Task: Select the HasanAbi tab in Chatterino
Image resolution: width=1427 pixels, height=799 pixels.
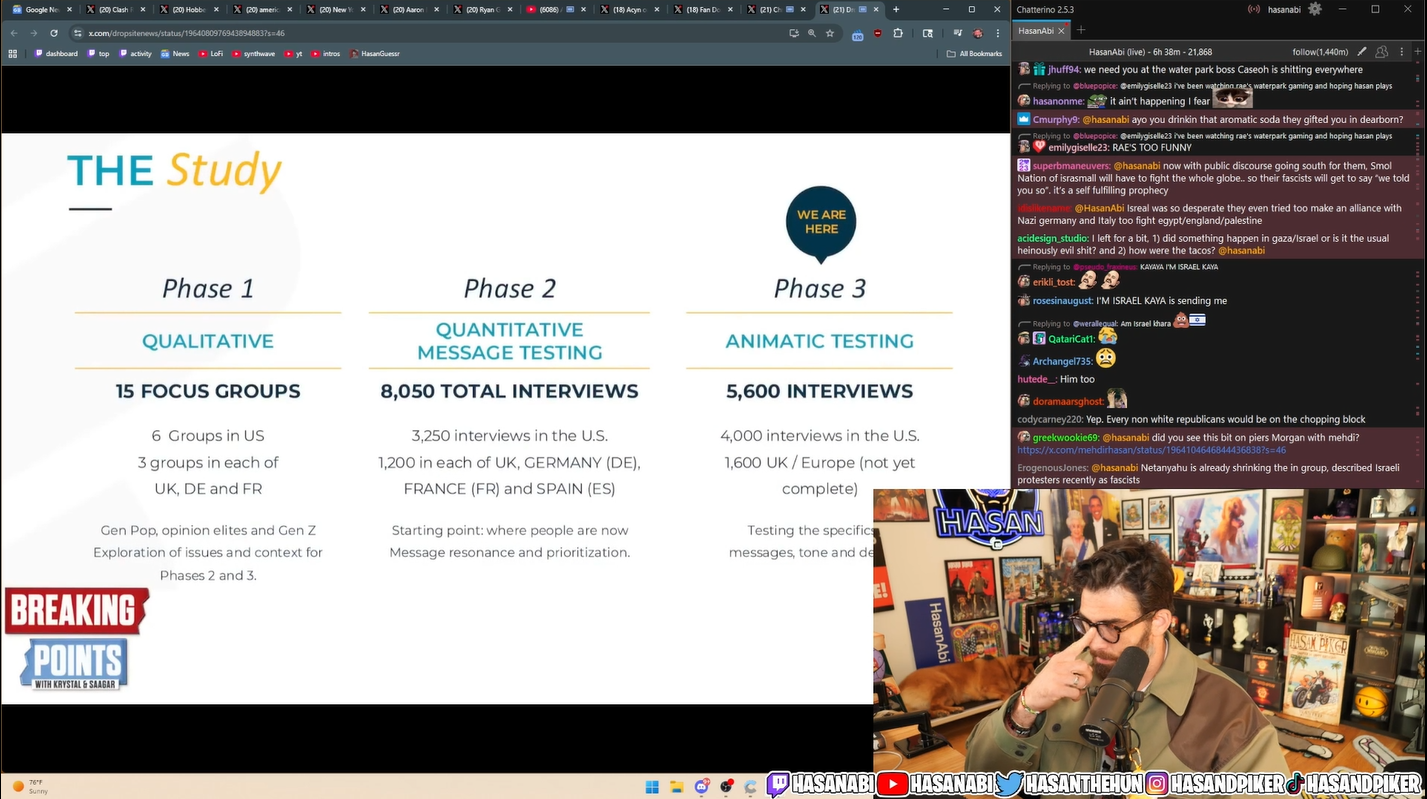Action: tap(1035, 31)
